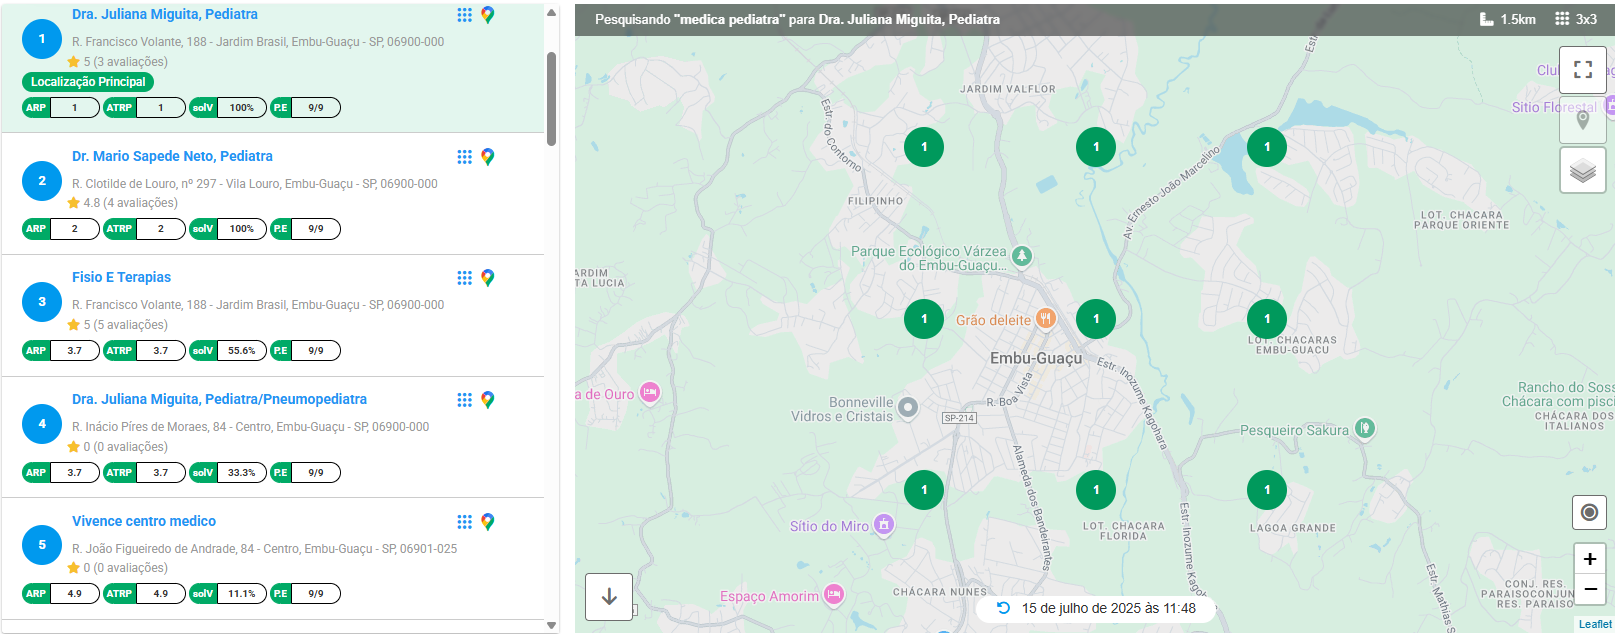This screenshot has height=634, width=1615.
Task: Select the center grid point near Grão deleite
Action: click(1096, 319)
